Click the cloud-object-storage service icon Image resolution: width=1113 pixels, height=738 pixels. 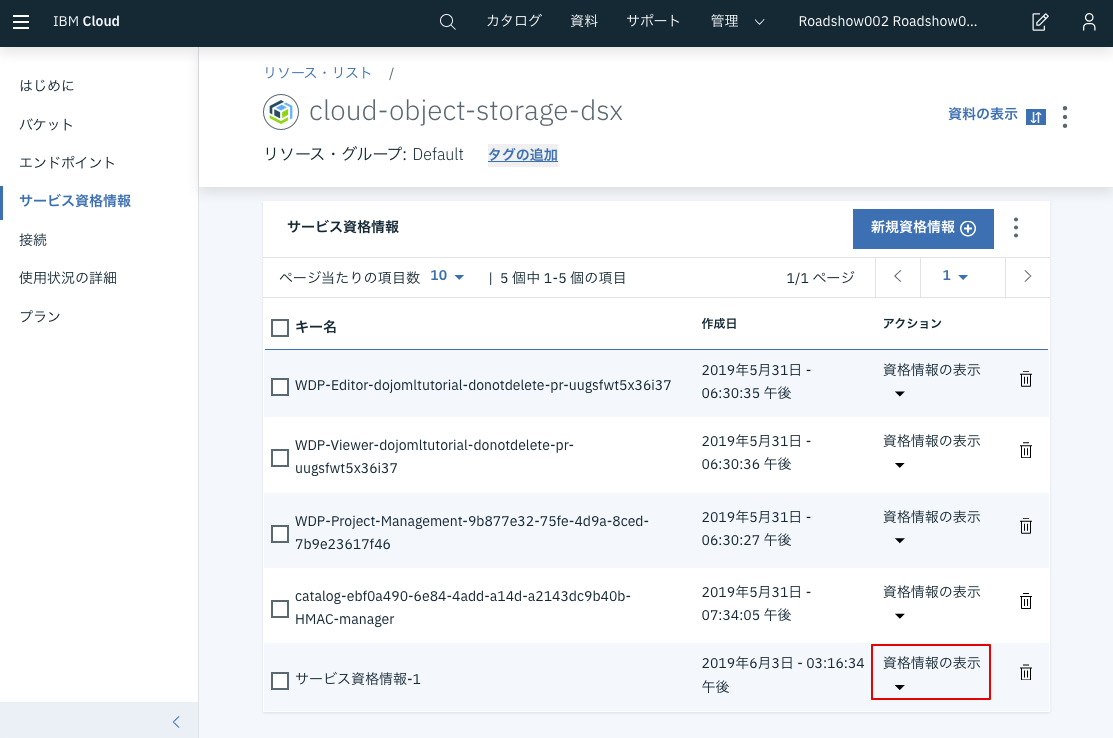[x=281, y=112]
